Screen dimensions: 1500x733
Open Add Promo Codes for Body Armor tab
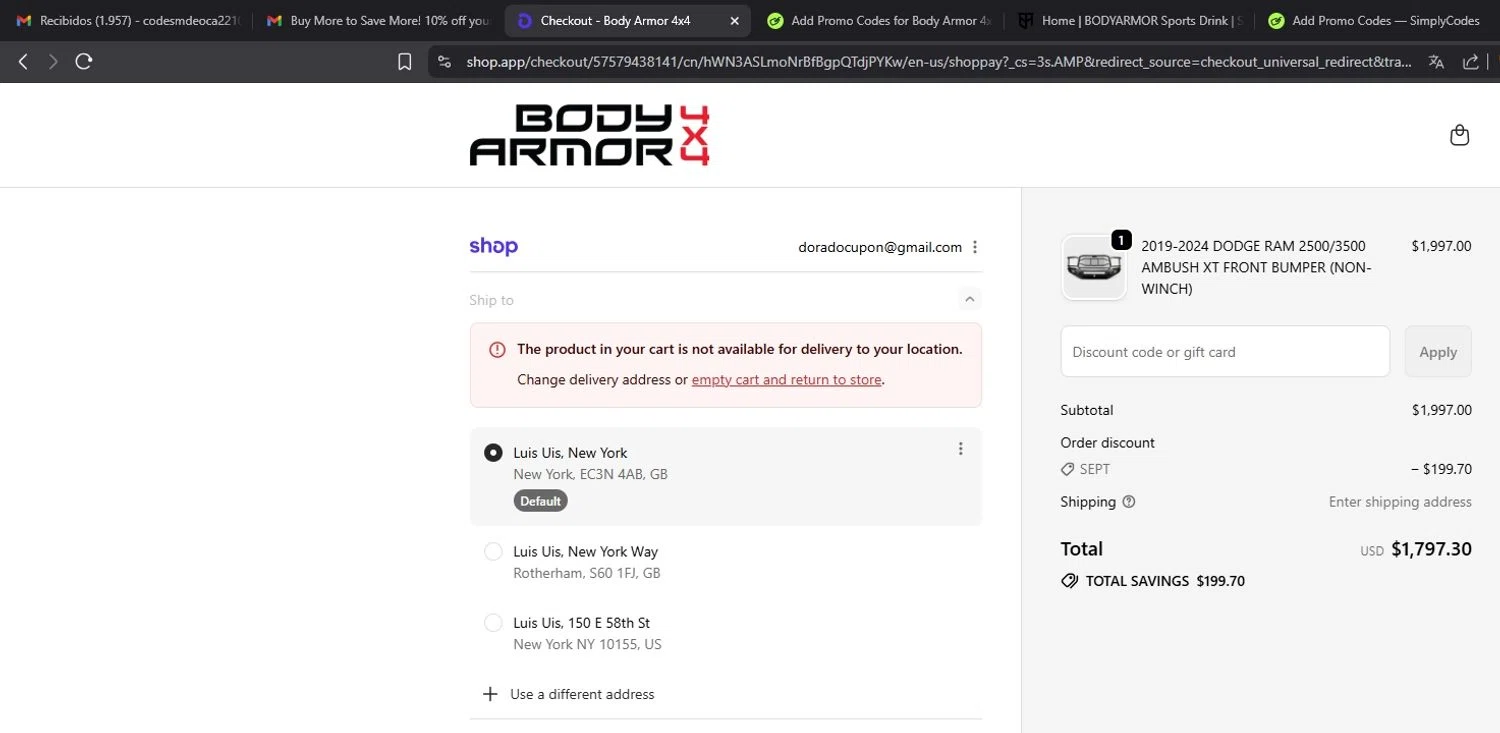[x=880, y=21]
